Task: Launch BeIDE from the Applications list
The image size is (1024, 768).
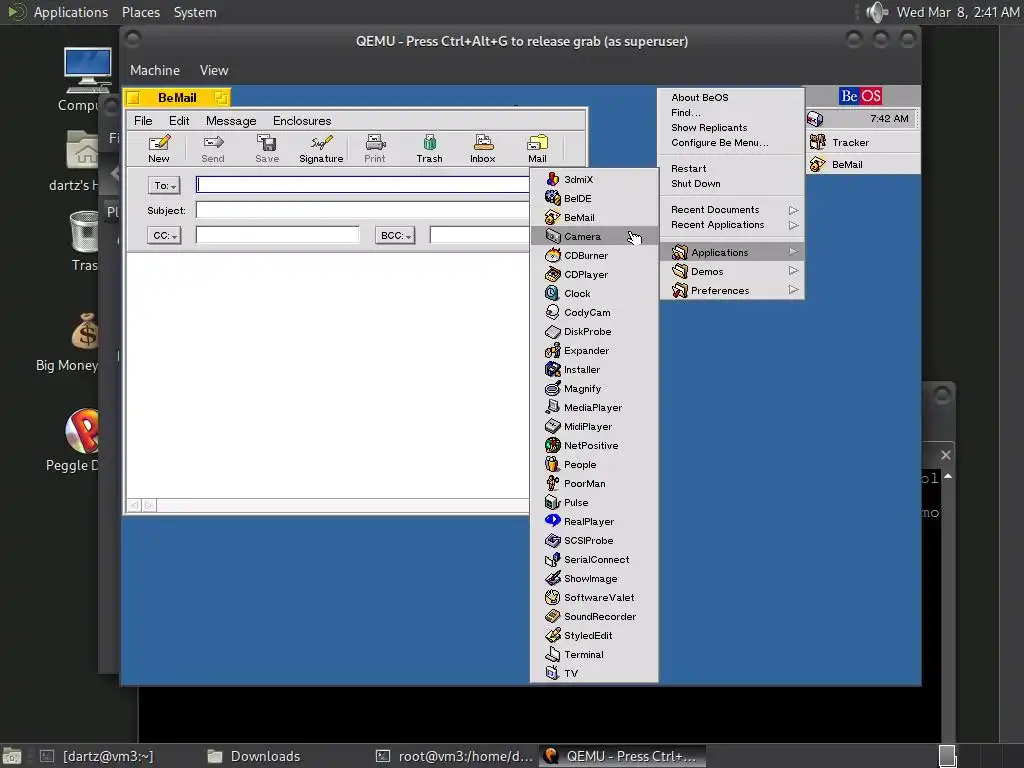Action: [x=594, y=198]
